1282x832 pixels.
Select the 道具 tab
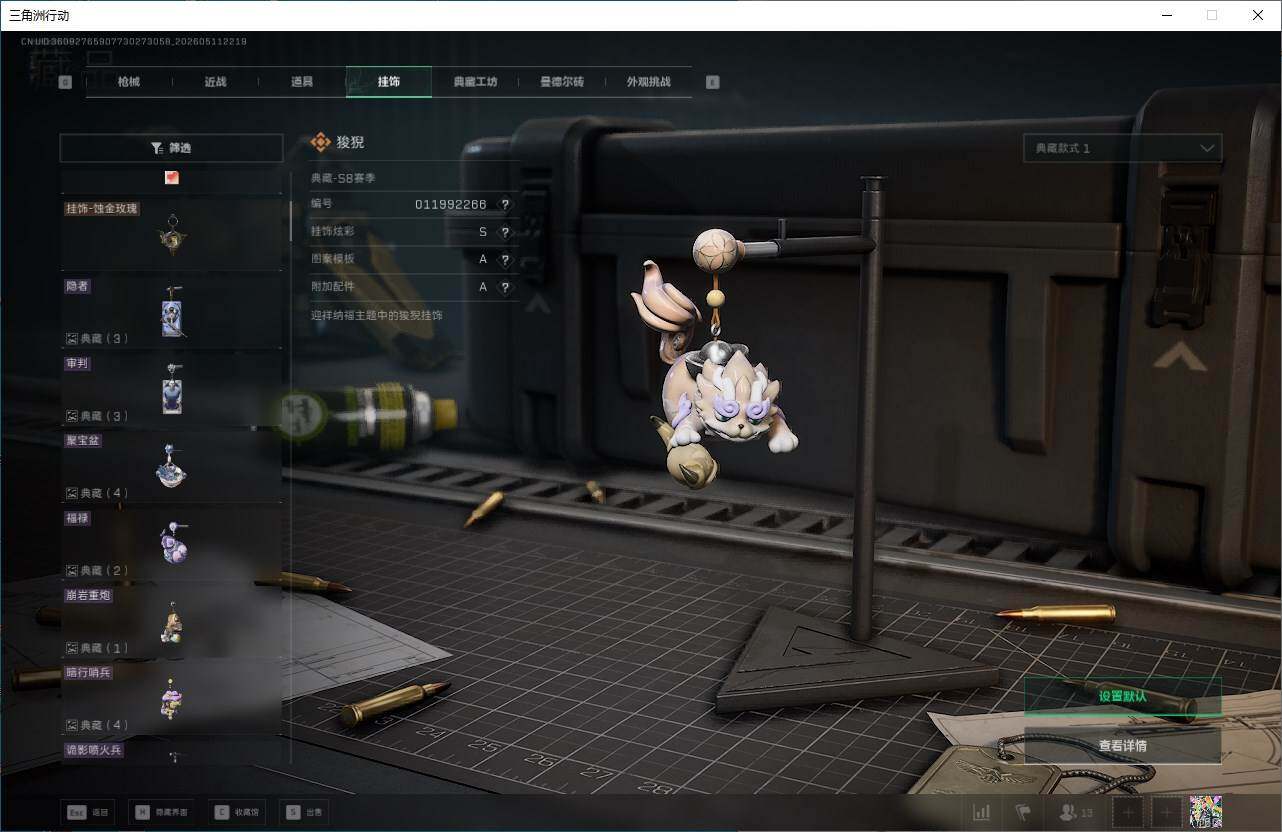tap(302, 82)
